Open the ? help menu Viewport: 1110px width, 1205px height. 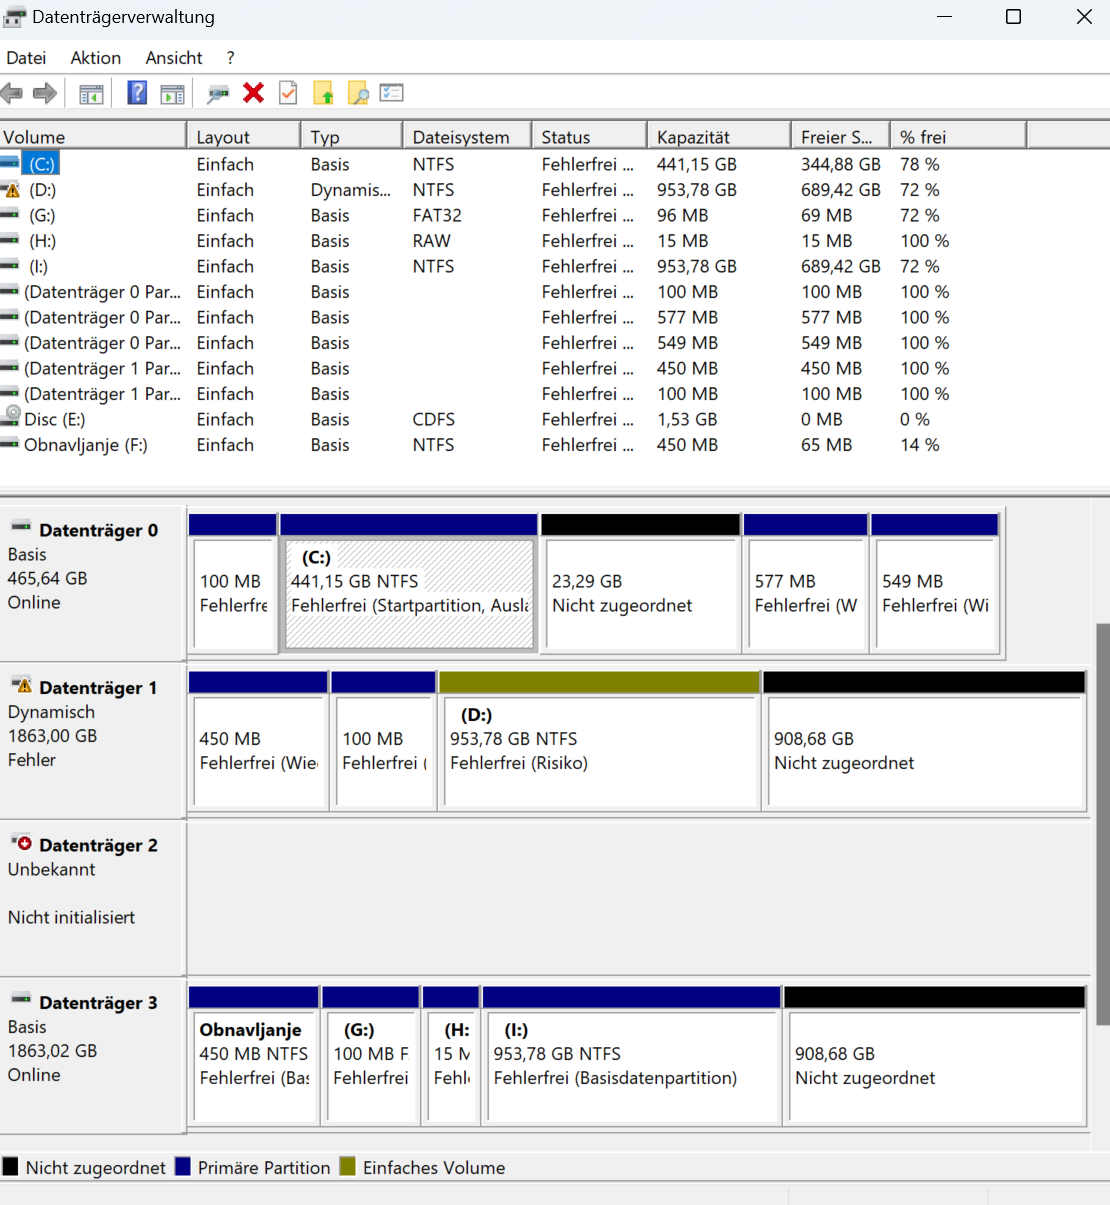coord(230,58)
